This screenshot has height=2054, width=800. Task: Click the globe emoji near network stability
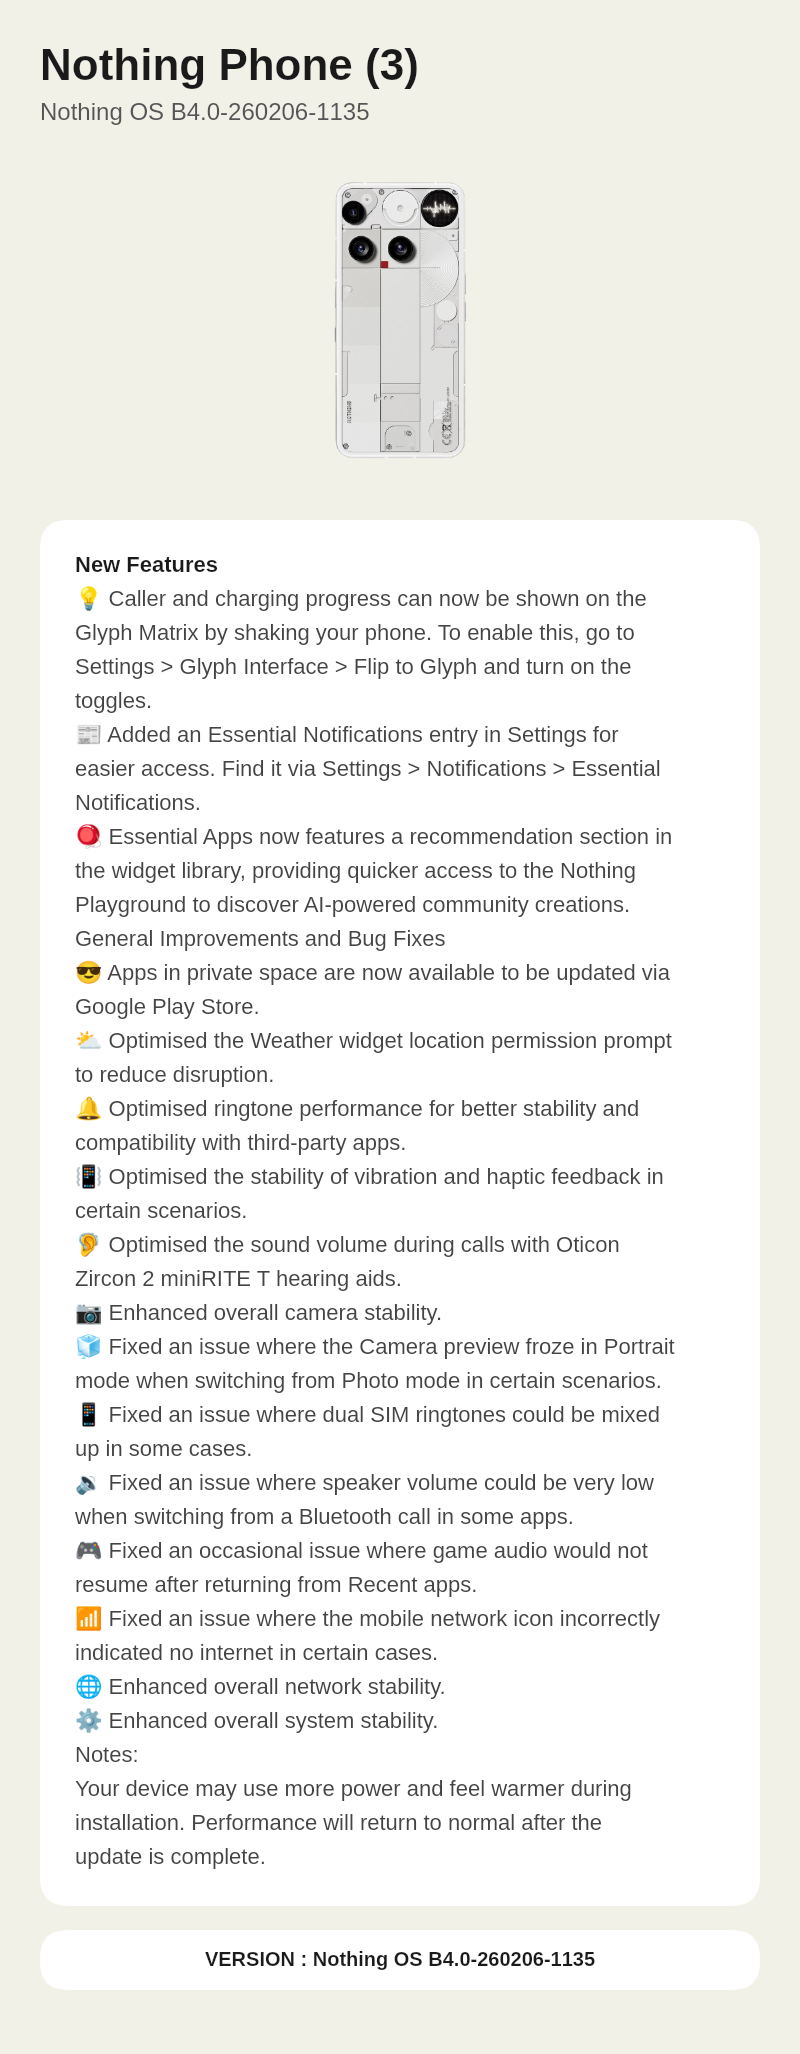(88, 1686)
